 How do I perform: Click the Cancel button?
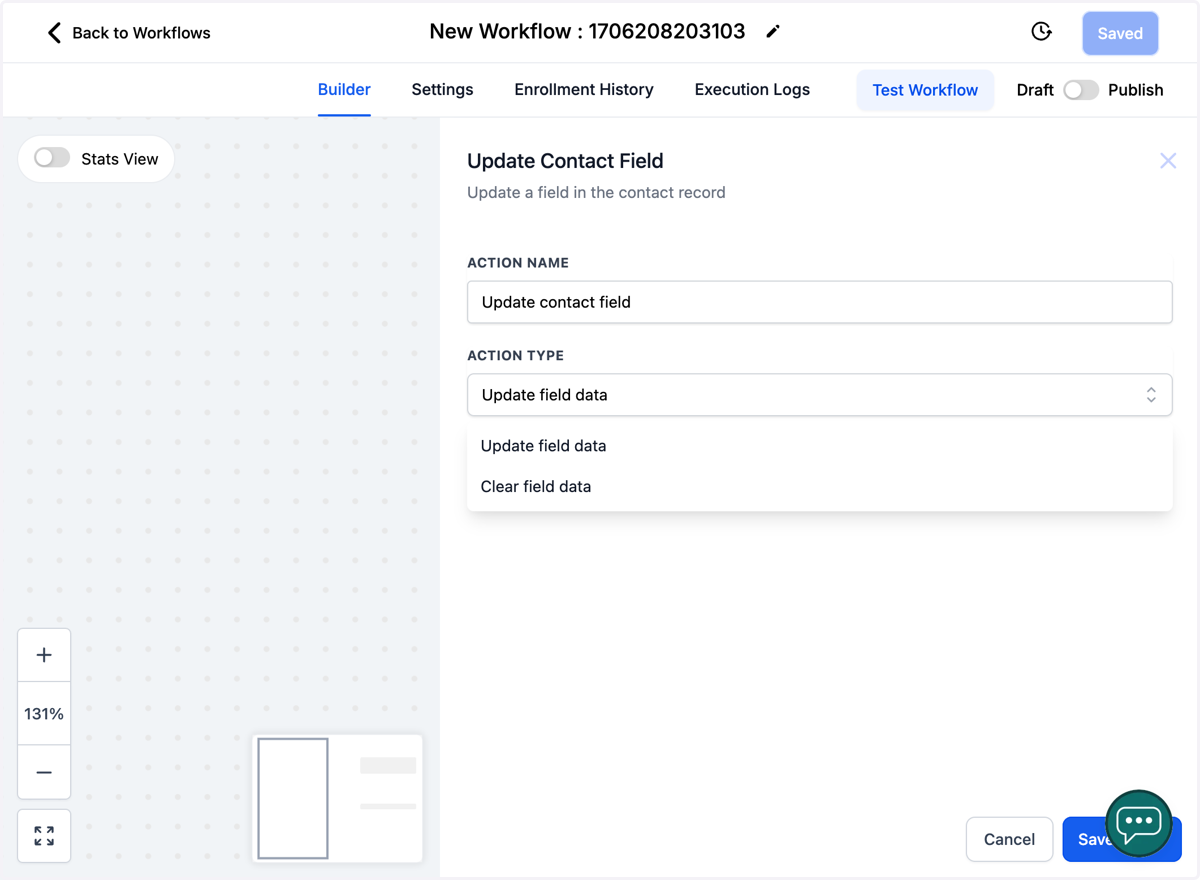(x=1009, y=839)
